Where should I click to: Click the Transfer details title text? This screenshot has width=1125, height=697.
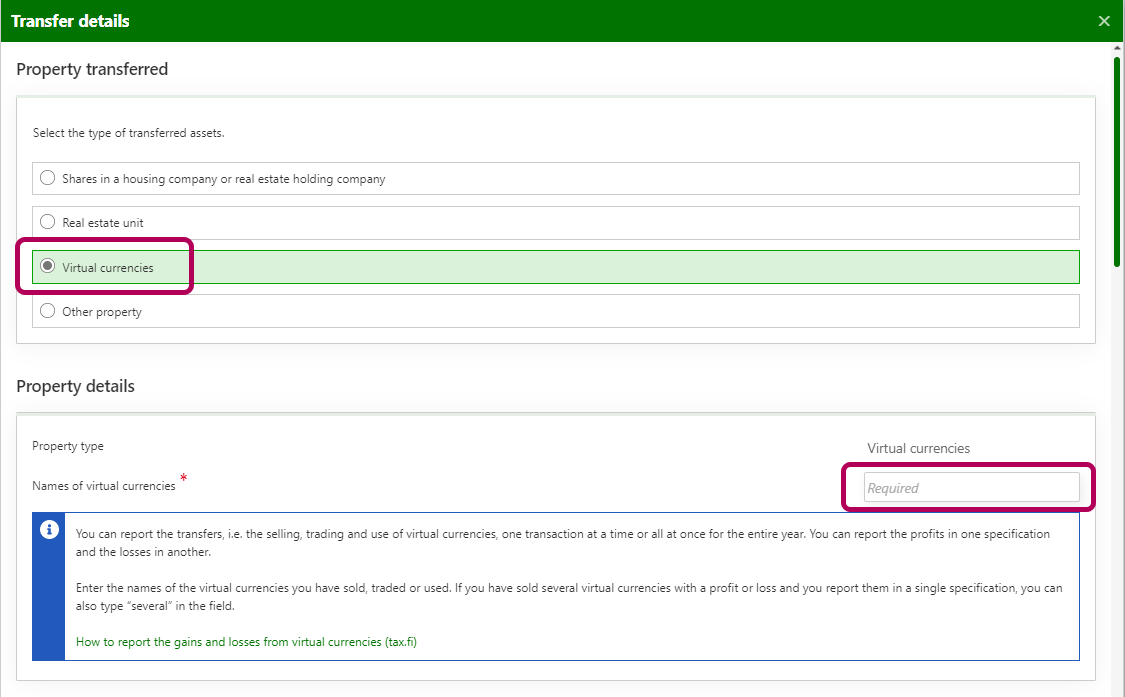(70, 21)
